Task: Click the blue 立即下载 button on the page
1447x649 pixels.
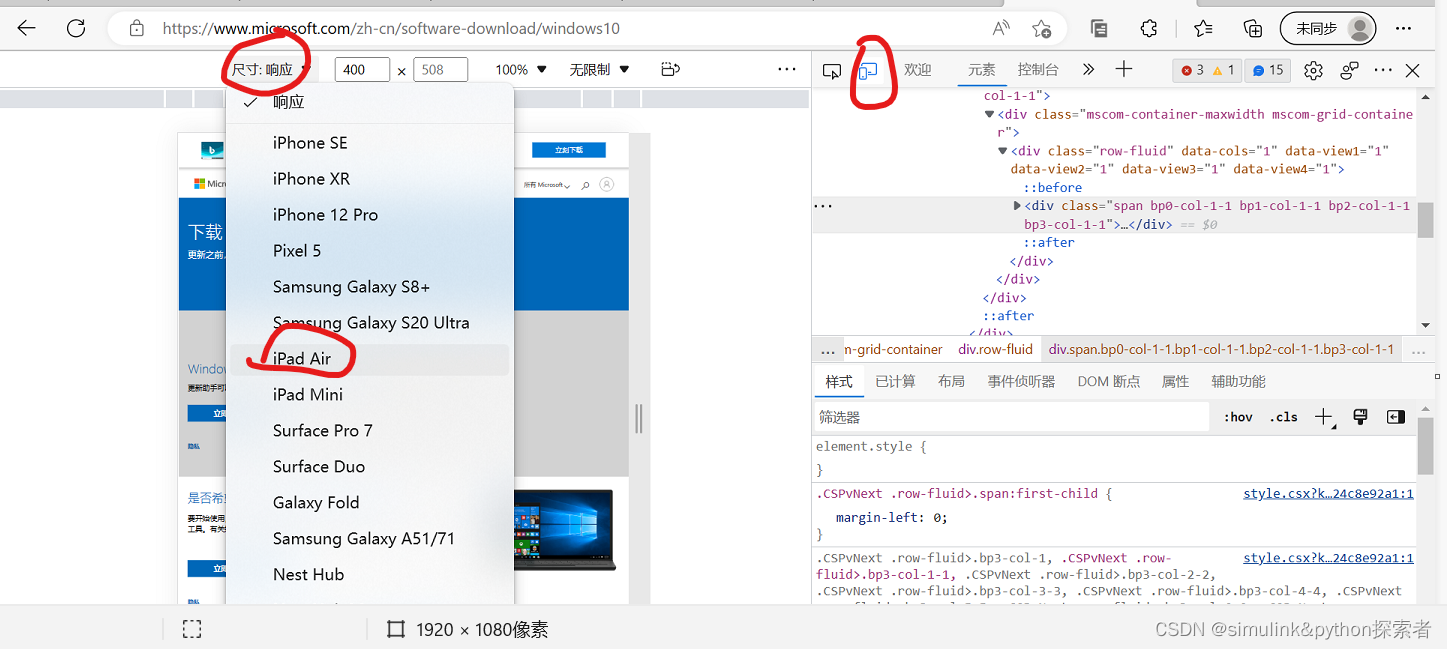Action: [569, 150]
